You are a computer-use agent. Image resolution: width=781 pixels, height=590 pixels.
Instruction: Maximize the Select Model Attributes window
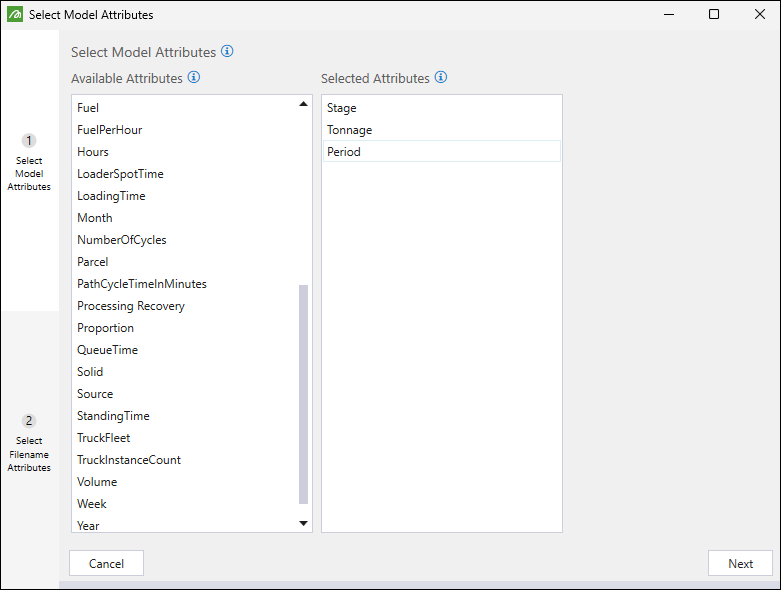[714, 15]
